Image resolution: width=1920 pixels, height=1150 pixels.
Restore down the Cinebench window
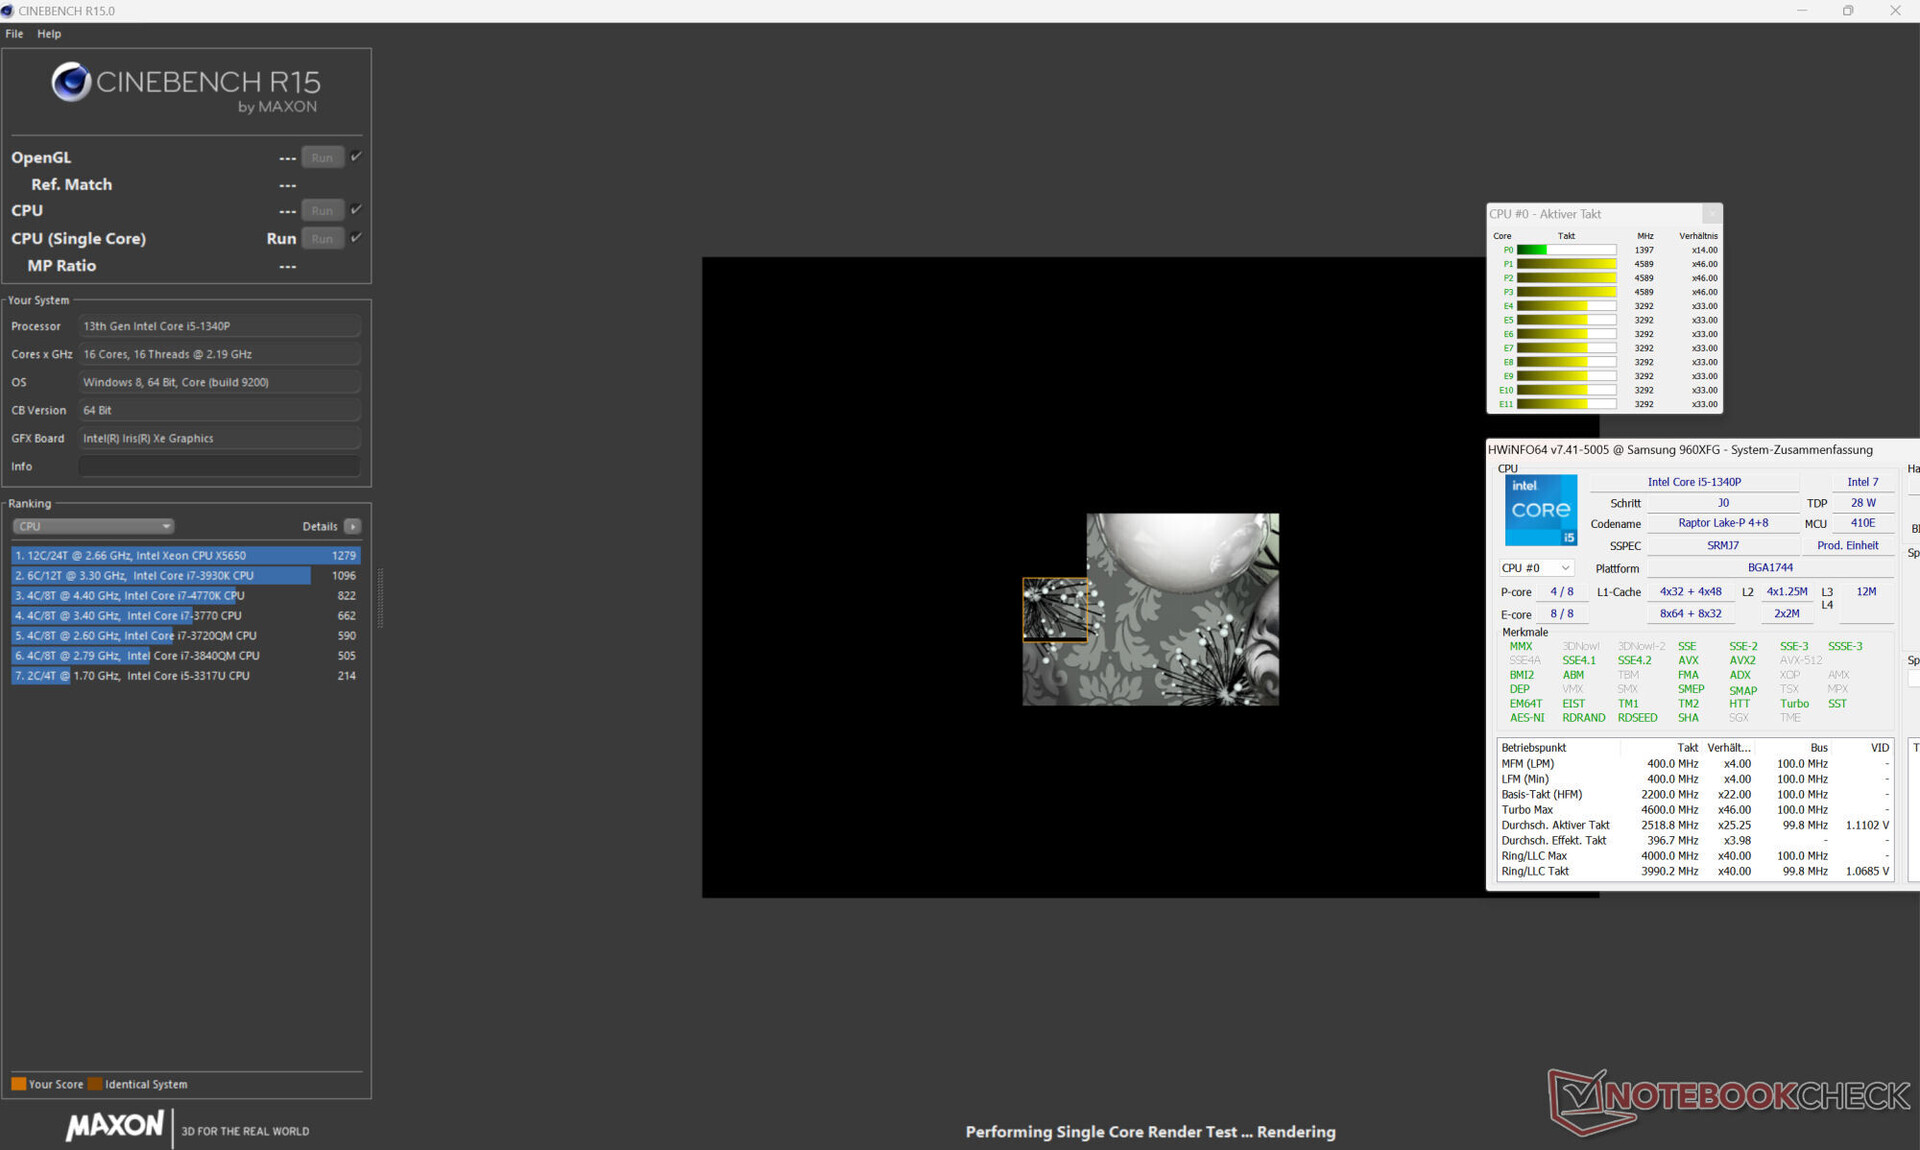click(1848, 11)
